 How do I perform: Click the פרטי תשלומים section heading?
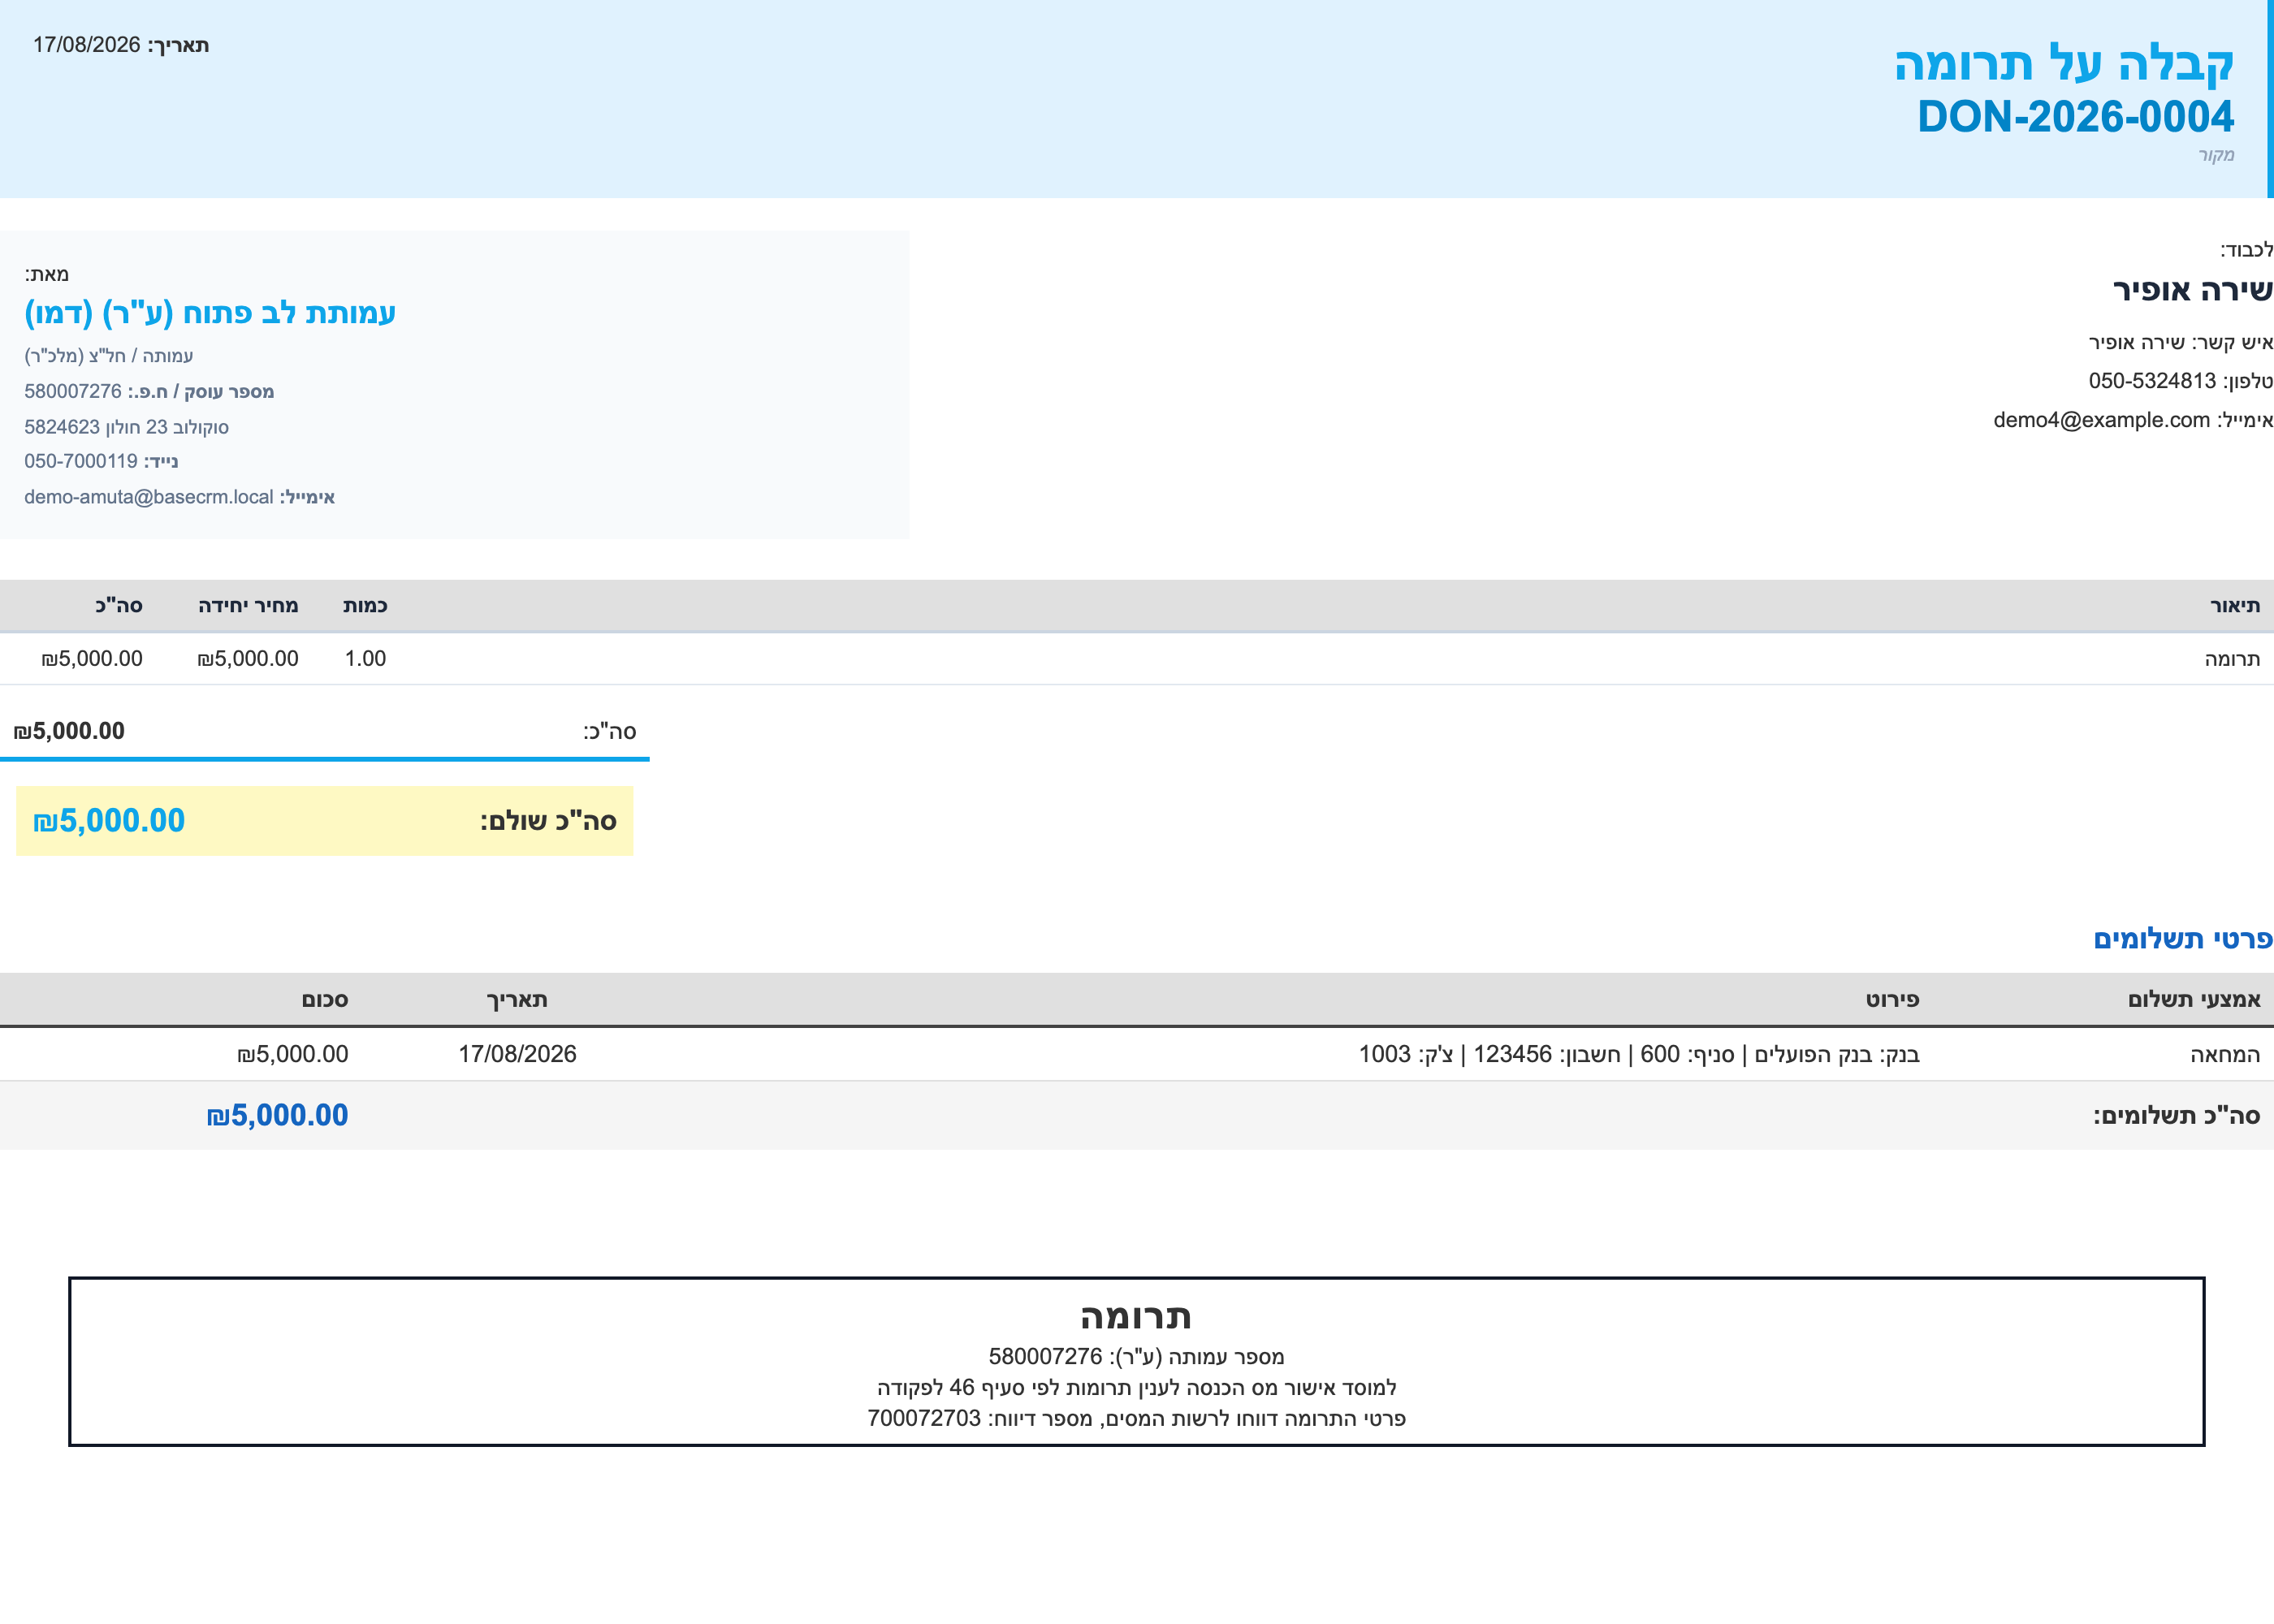point(2183,939)
